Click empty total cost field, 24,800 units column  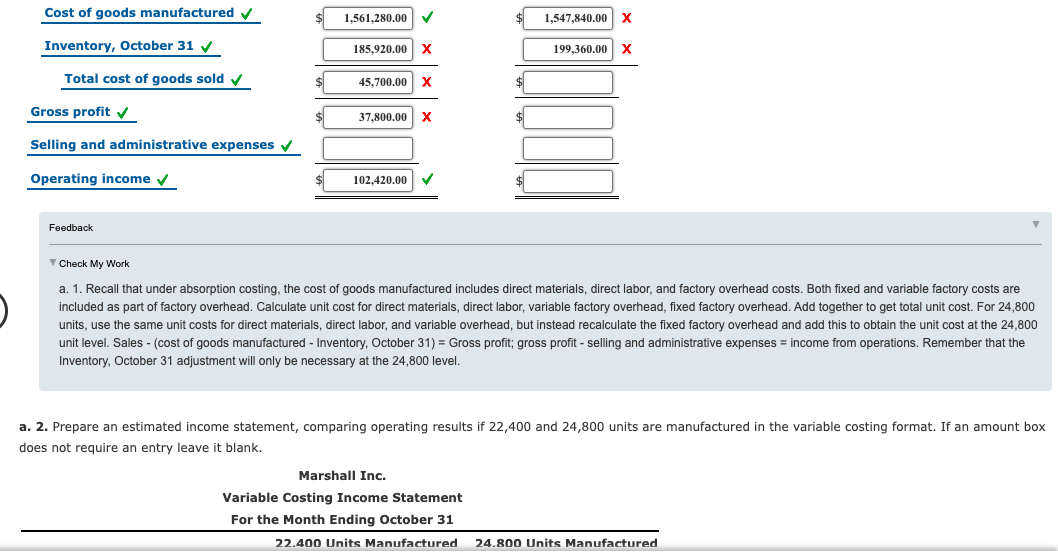(567, 82)
